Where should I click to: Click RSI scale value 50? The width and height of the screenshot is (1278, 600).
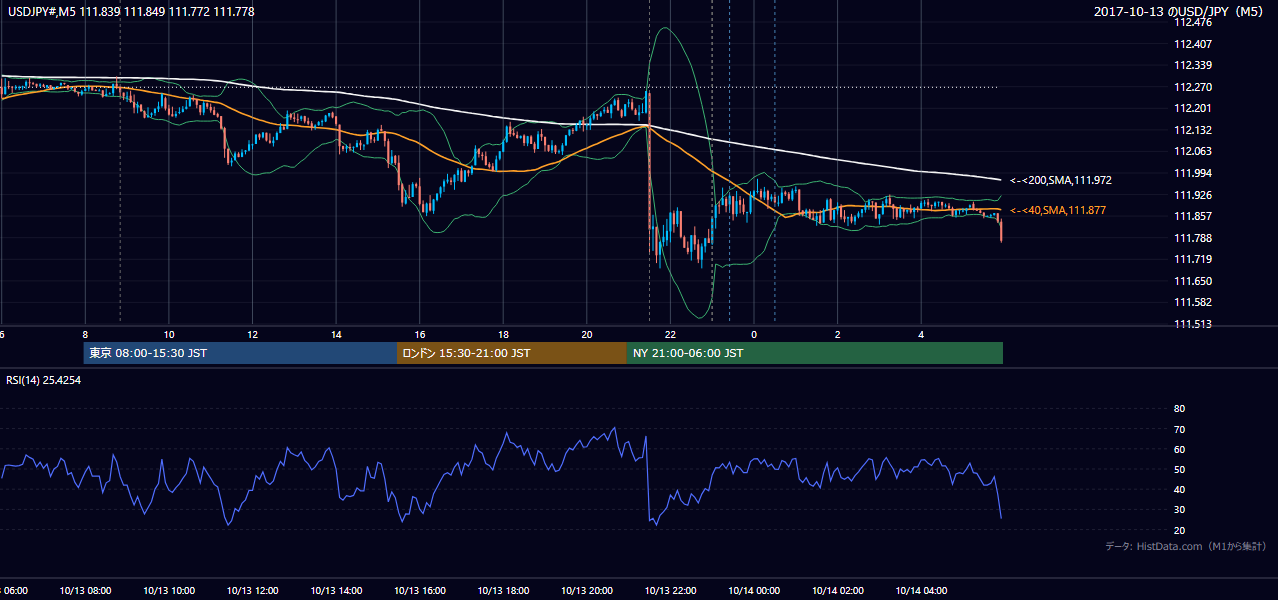(1179, 469)
